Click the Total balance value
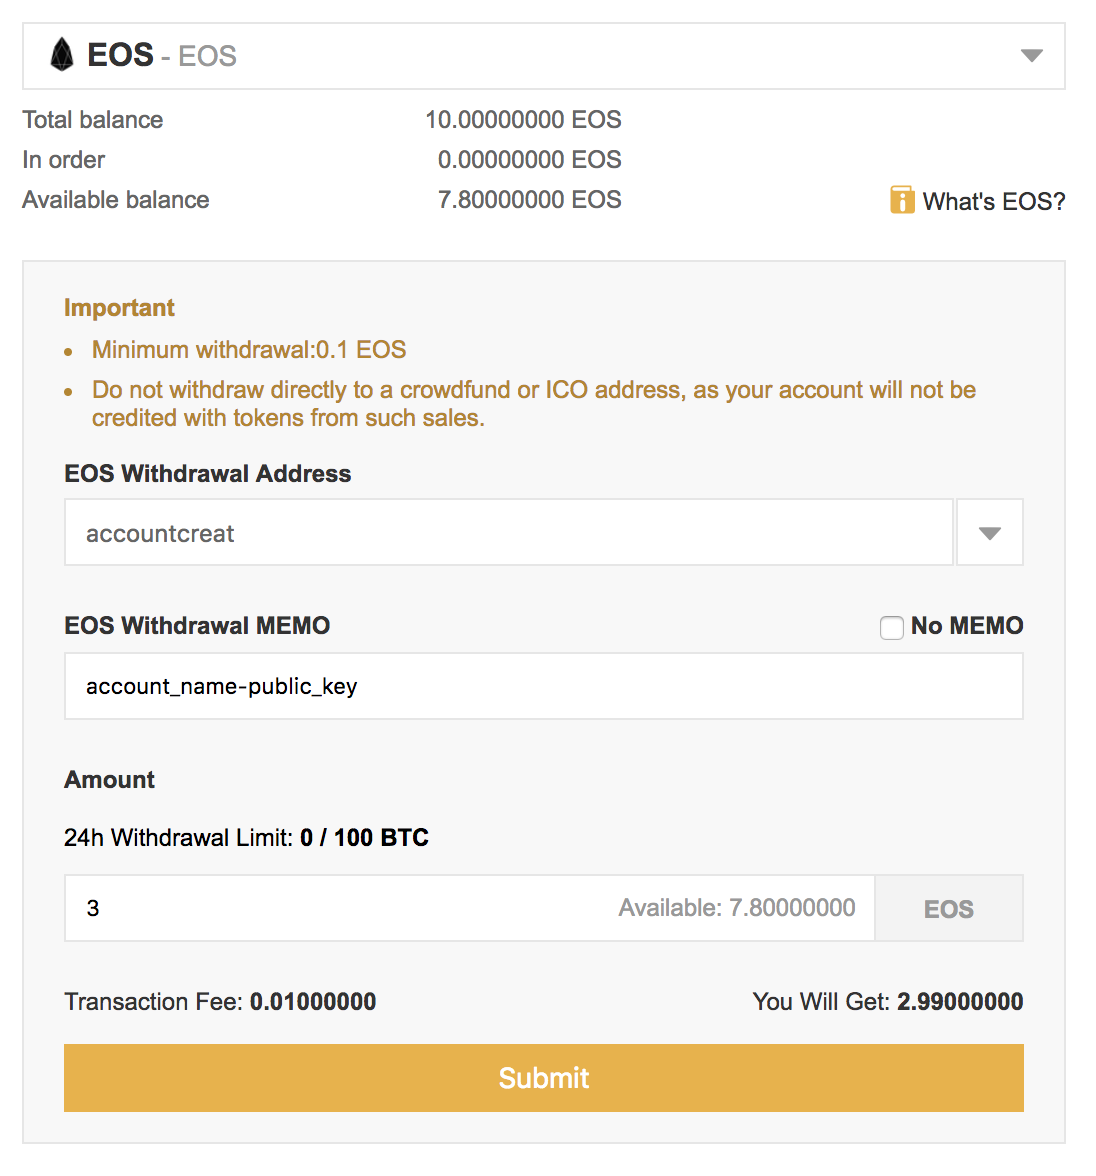 coord(524,119)
